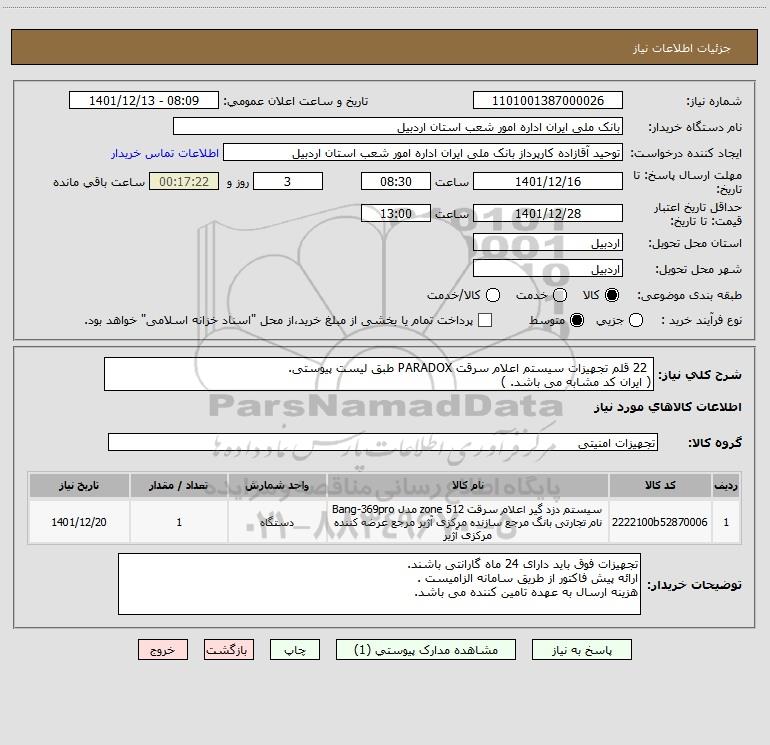This screenshot has height=745, width=770.
Task: Choose the متوسط purchase type radio
Action: click(x=577, y=320)
